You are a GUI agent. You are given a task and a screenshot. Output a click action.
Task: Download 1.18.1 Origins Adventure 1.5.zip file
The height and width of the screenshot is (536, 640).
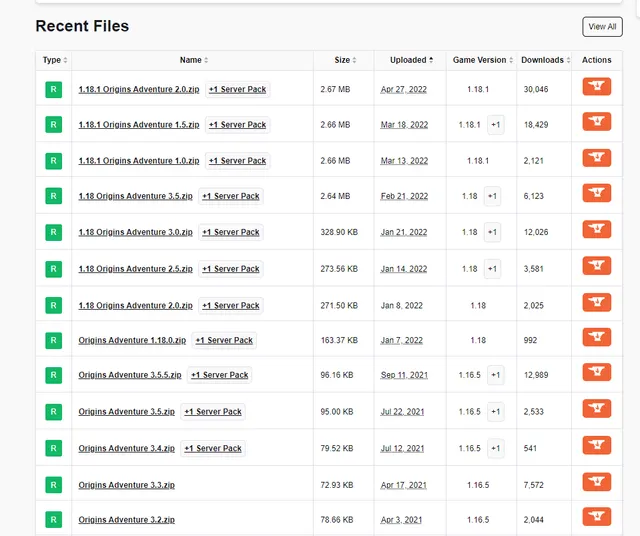click(597, 122)
